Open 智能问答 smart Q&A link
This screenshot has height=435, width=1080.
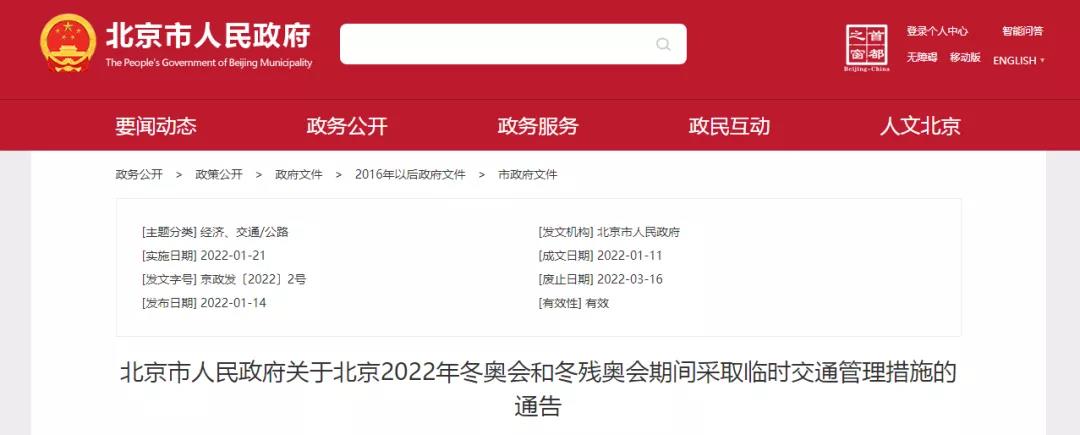pyautogui.click(x=1022, y=31)
